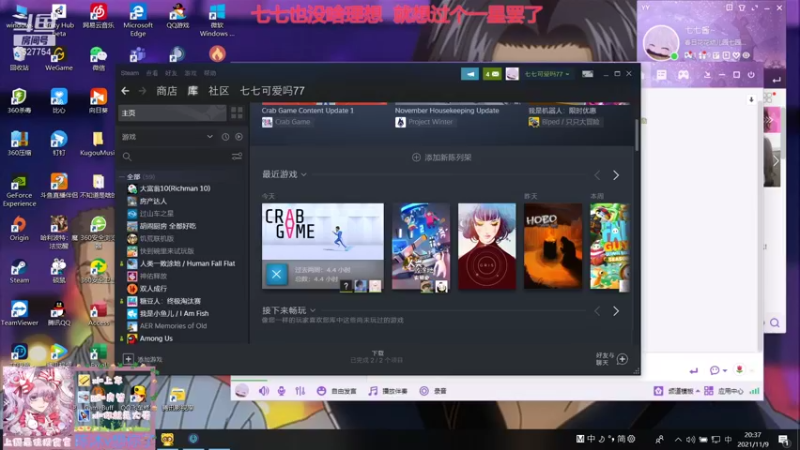This screenshot has height=450, width=800.
Task: Open the Steam announcements megaphone icon
Action: tap(469, 74)
